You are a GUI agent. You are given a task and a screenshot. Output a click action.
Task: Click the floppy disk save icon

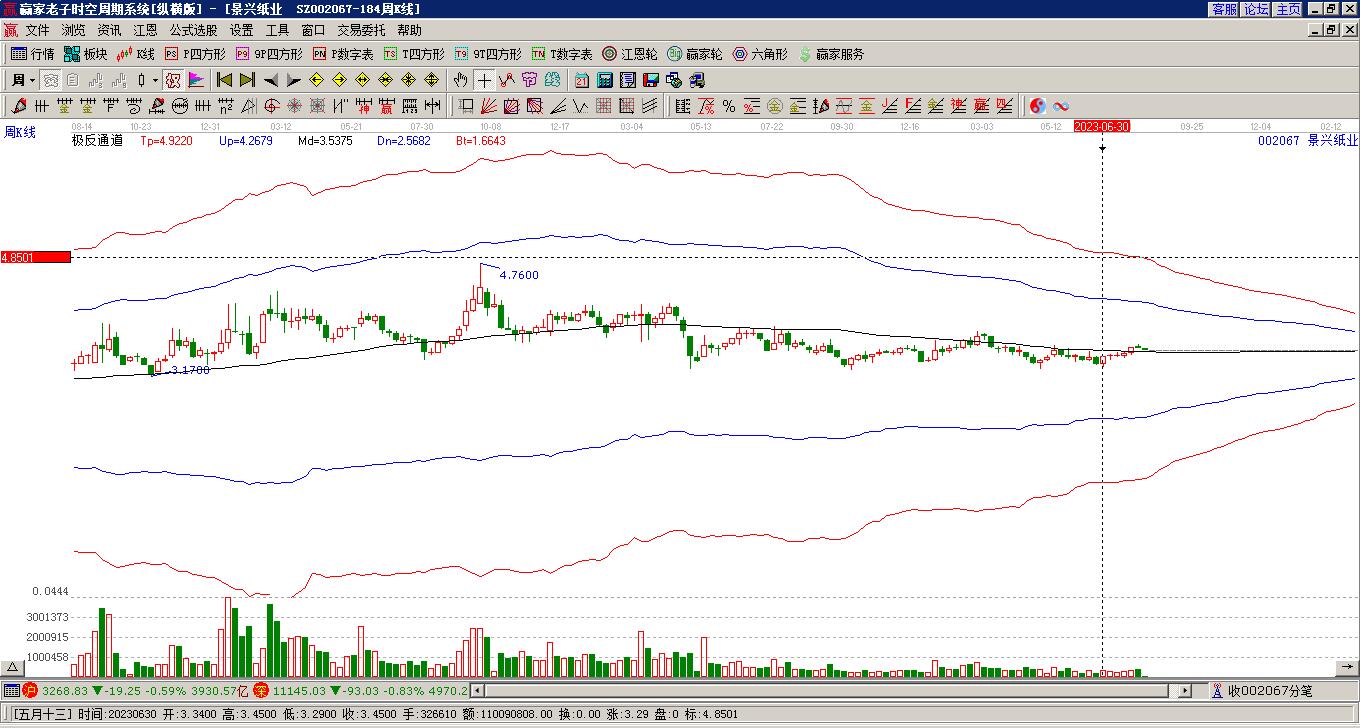coord(651,80)
